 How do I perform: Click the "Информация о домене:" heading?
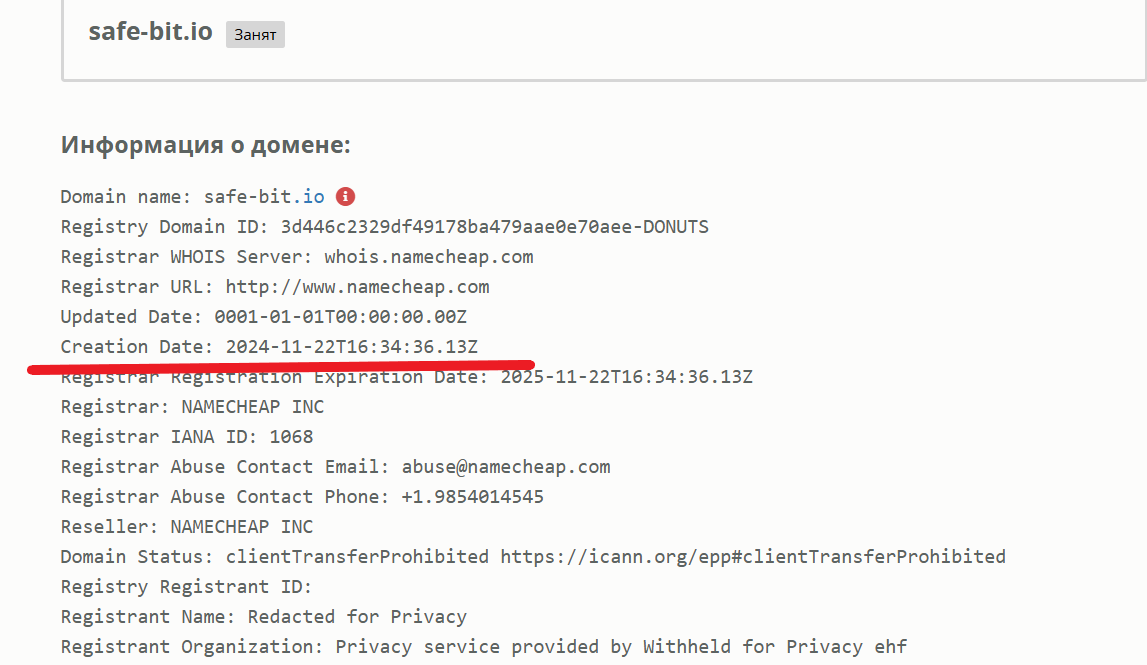click(x=206, y=145)
